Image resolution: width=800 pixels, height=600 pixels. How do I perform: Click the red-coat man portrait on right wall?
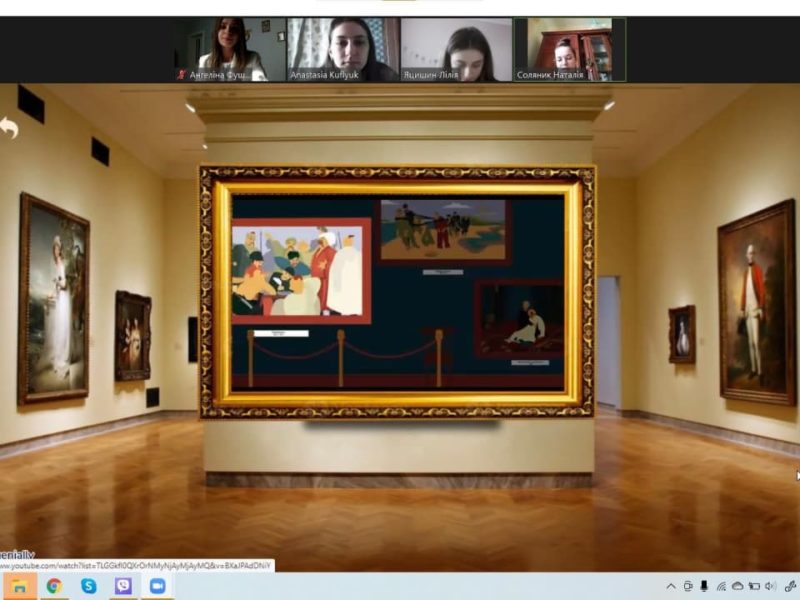[x=755, y=302]
